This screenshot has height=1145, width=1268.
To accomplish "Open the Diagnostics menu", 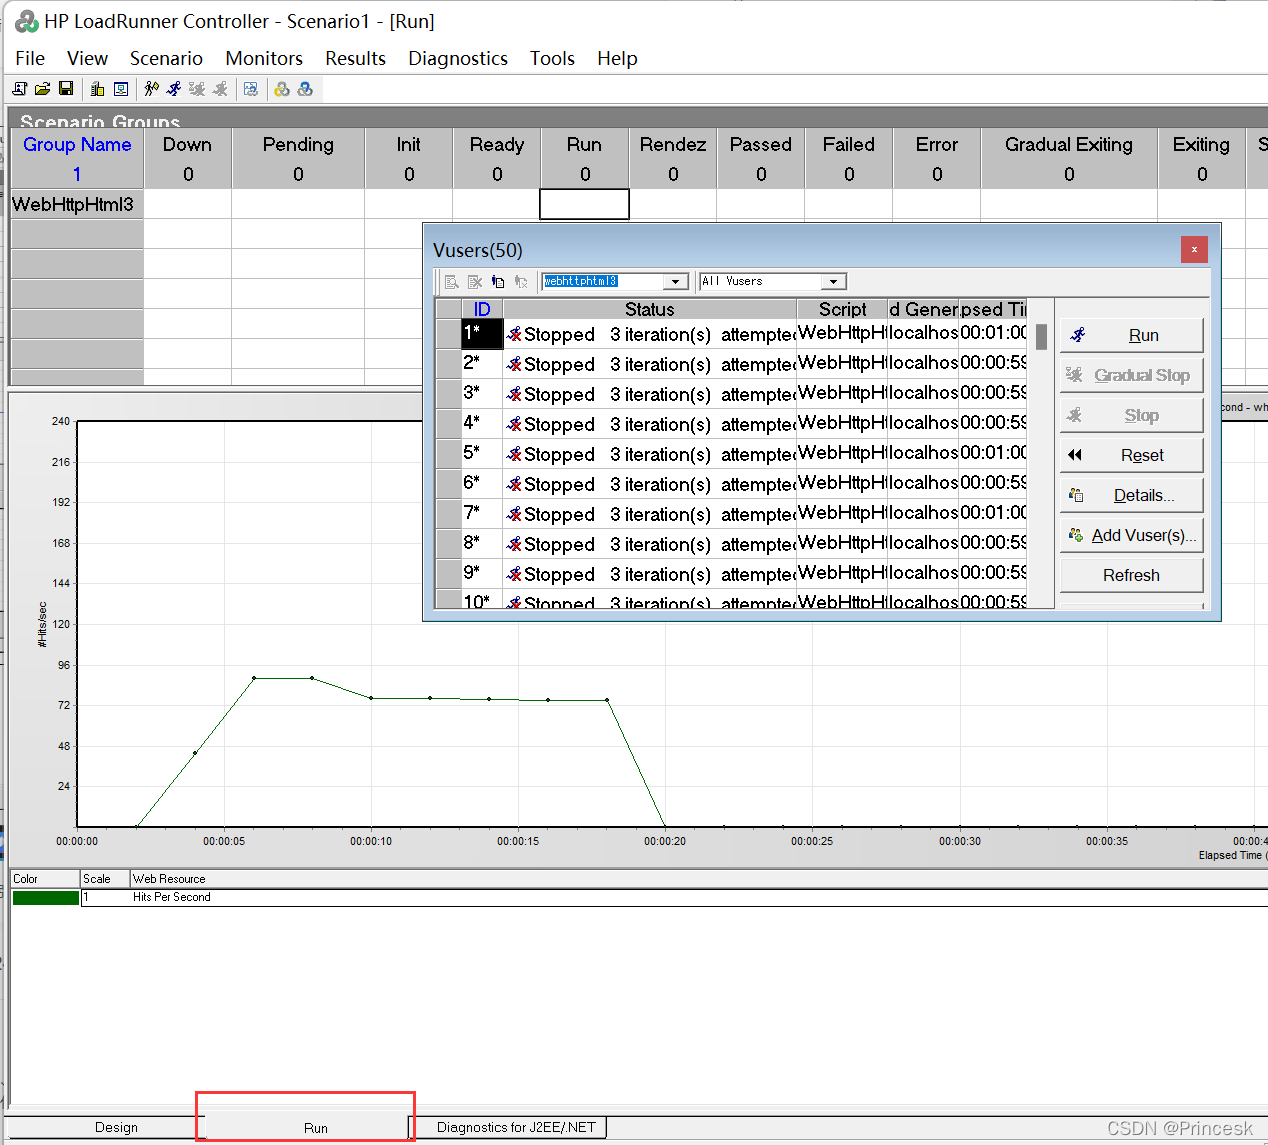I will pyautogui.click(x=458, y=58).
